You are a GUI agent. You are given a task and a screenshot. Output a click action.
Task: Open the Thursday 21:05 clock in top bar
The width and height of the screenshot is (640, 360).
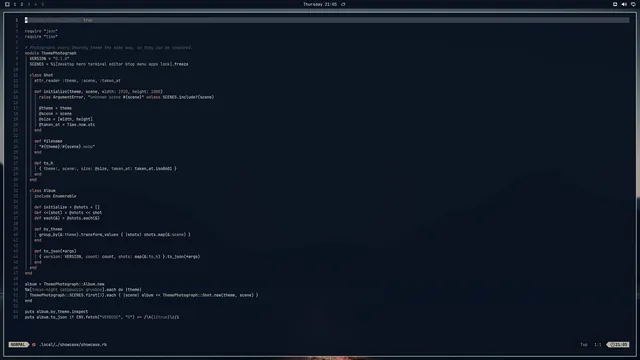320,4
